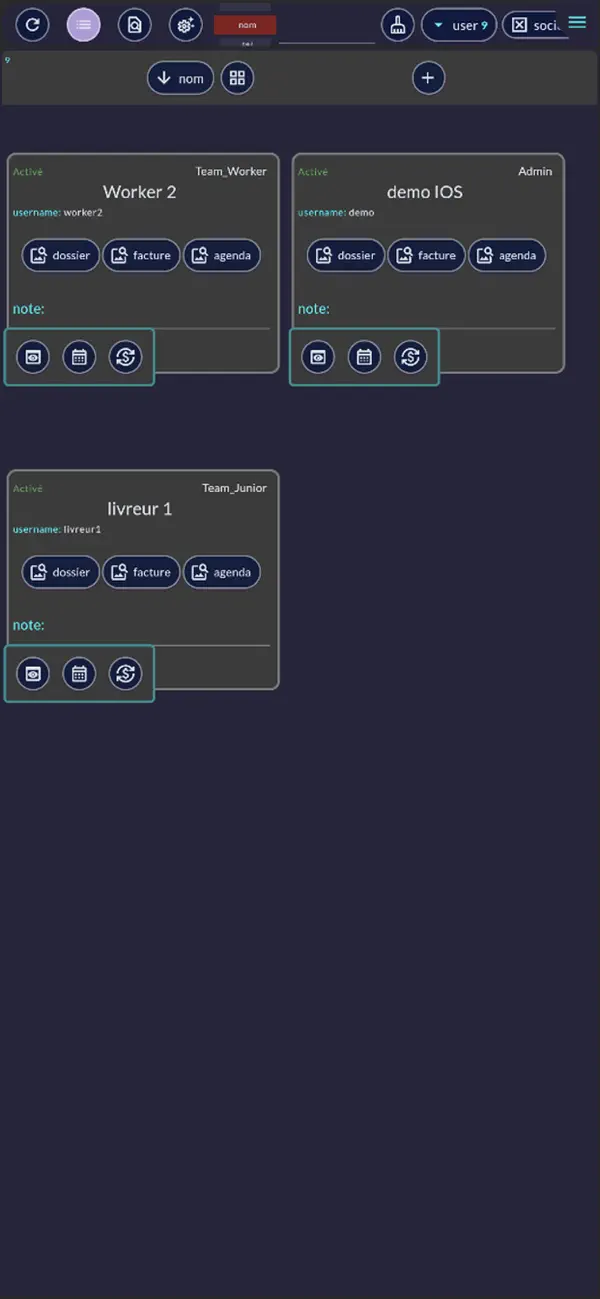Click the broom clear-filters icon
This screenshot has height=1299, width=600.
(398, 25)
